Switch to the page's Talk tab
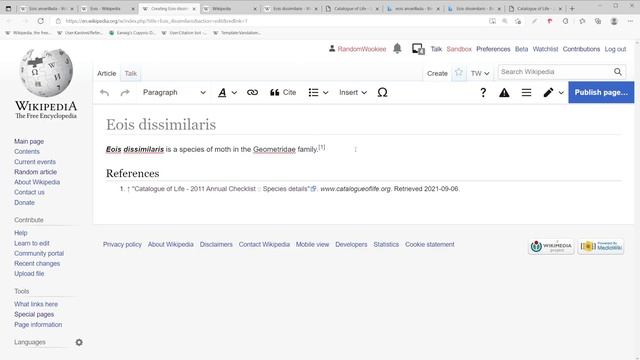 (131, 73)
